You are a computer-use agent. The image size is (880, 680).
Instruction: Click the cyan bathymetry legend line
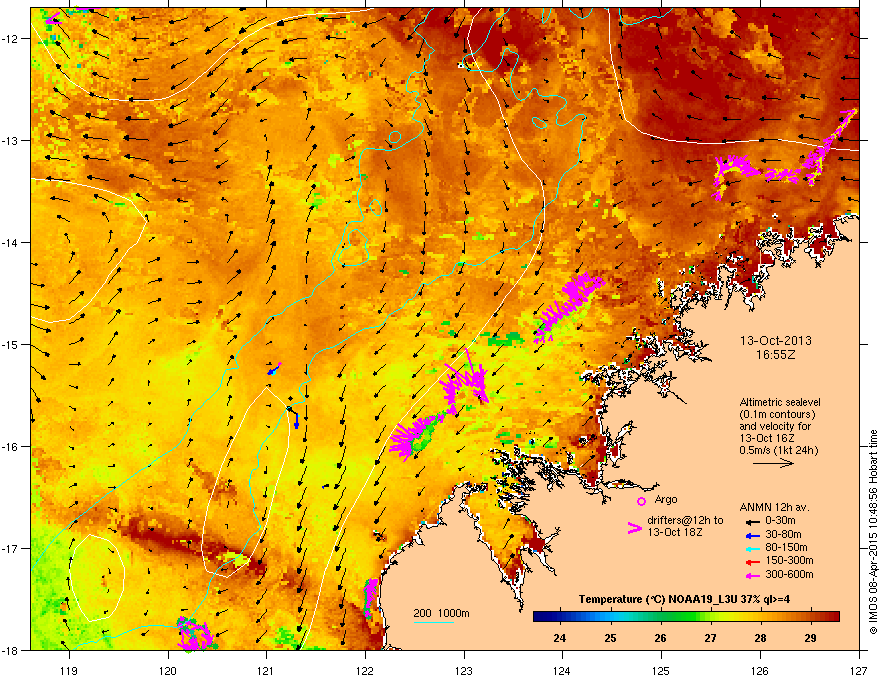(x=434, y=622)
